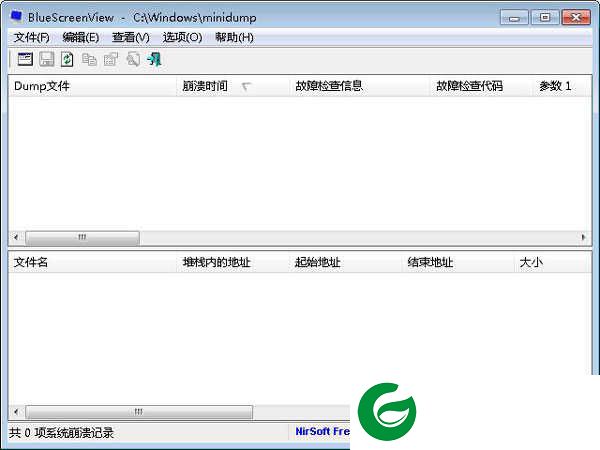600x450 pixels.
Task: Click the Save Selected Items floppy icon
Action: (47, 59)
